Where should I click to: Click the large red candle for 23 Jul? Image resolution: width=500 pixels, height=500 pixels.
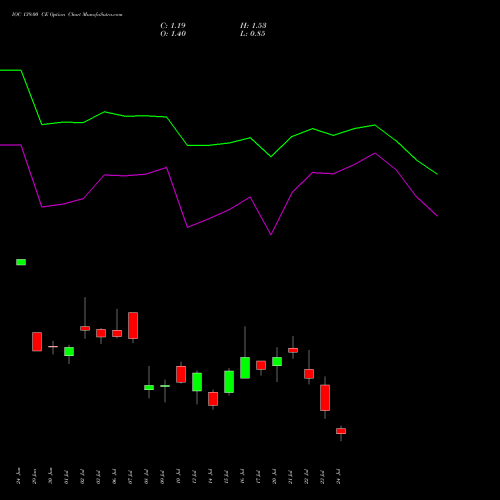[325, 398]
